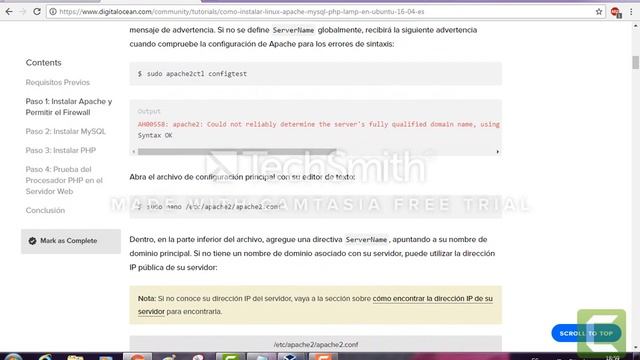The width and height of the screenshot is (640, 360).
Task: Bookmark this page with the star icon
Action: [x=599, y=12]
